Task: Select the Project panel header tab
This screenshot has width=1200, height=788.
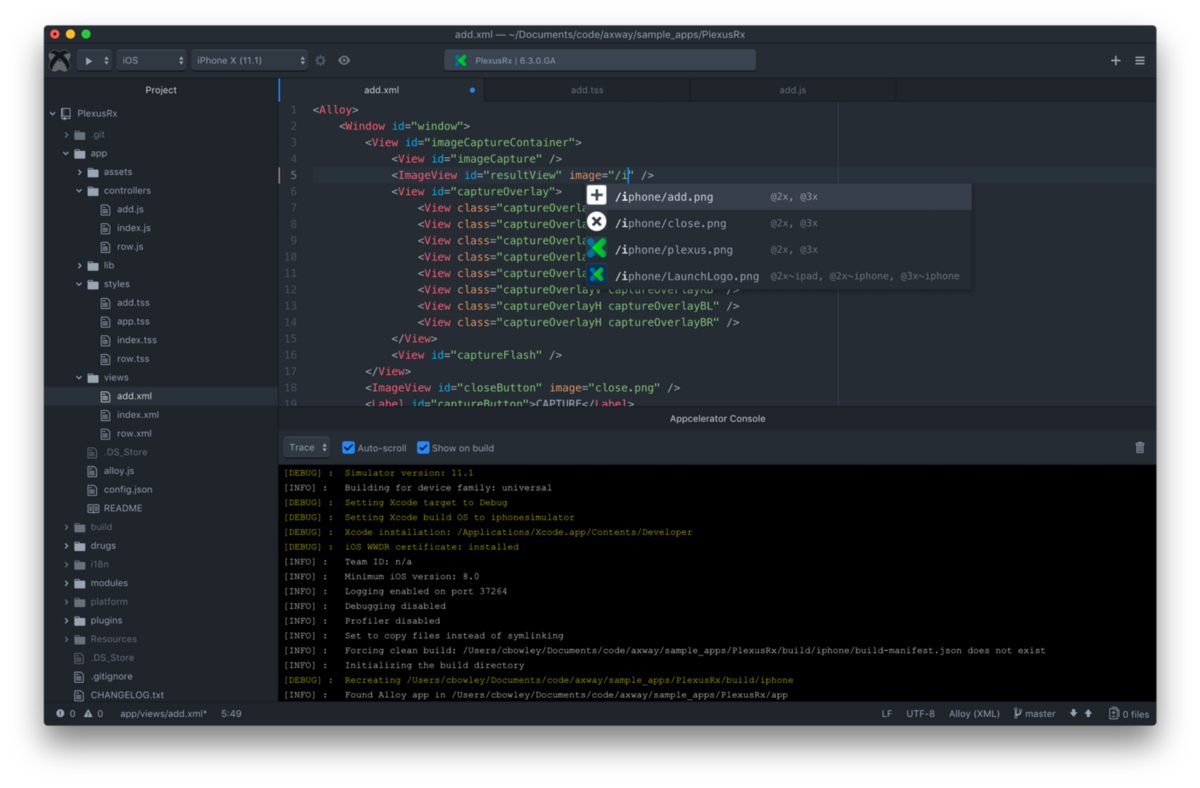Action: pyautogui.click(x=160, y=90)
